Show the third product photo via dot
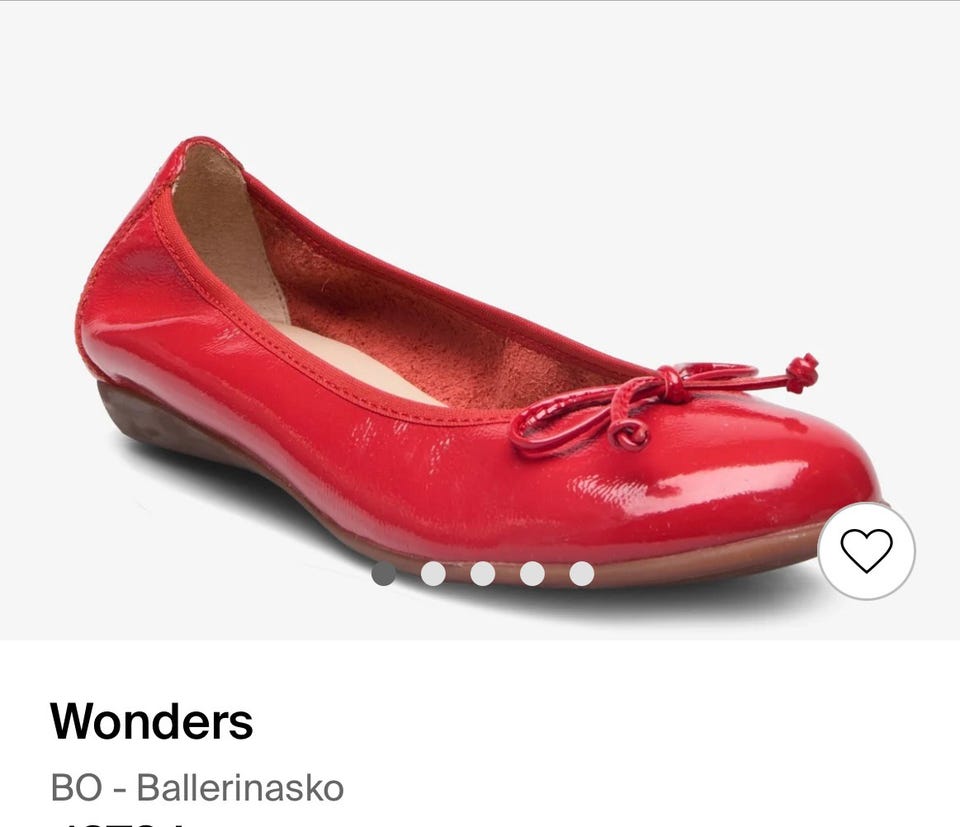The width and height of the screenshot is (960, 827). [483, 574]
